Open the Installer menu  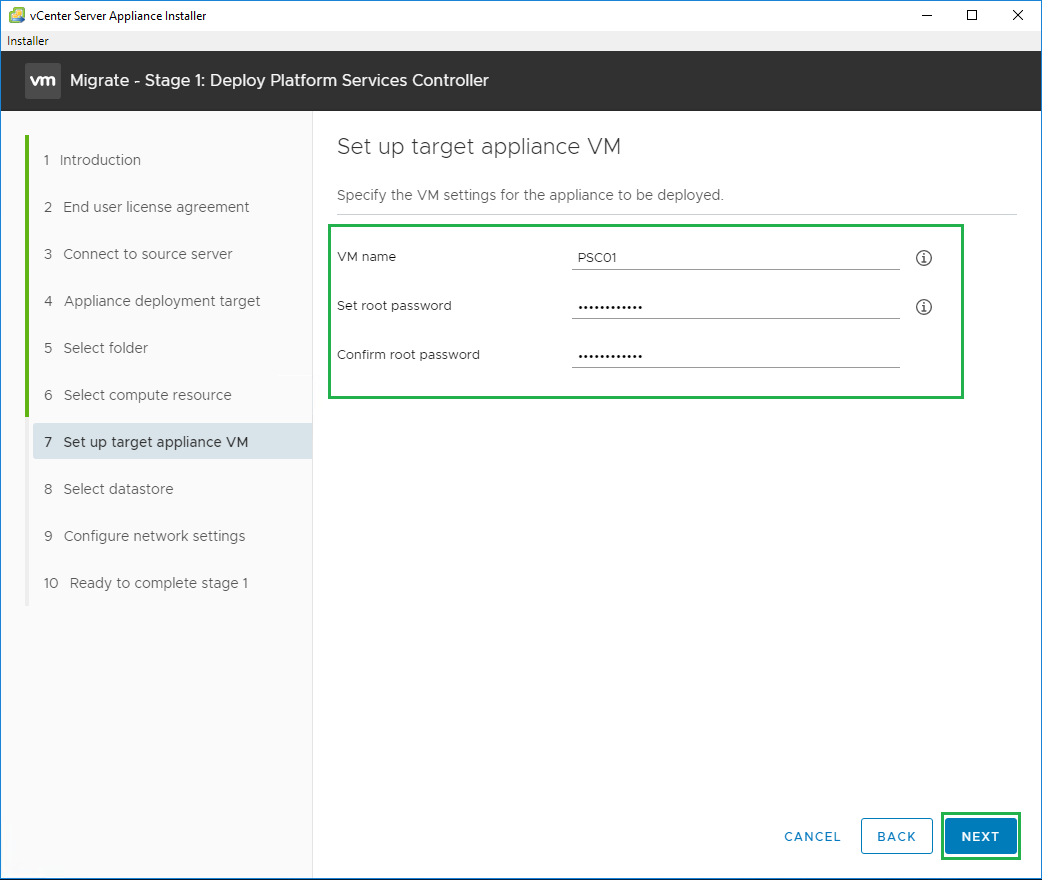point(28,41)
